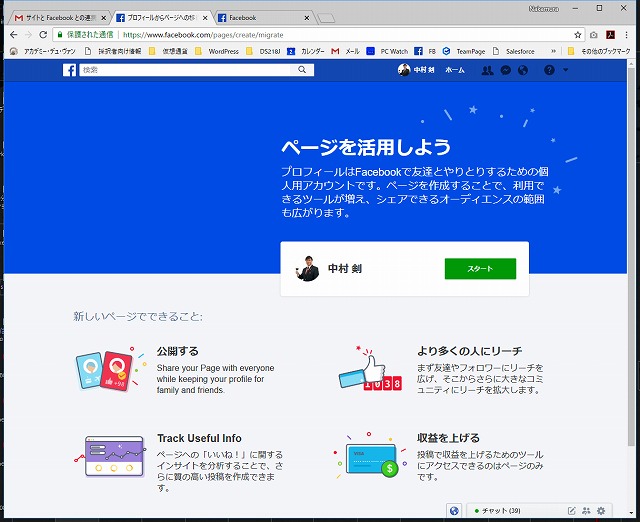Open the Messenger icon in the header
Screen dimensions: 640x522
point(506,70)
